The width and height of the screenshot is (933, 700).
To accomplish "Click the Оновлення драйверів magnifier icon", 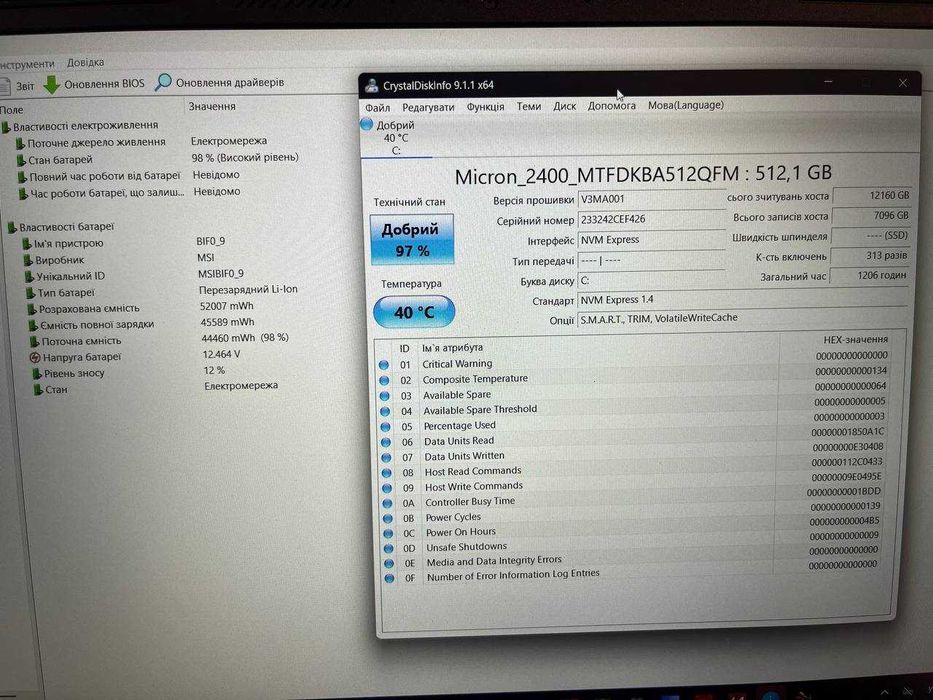I will click(x=163, y=82).
